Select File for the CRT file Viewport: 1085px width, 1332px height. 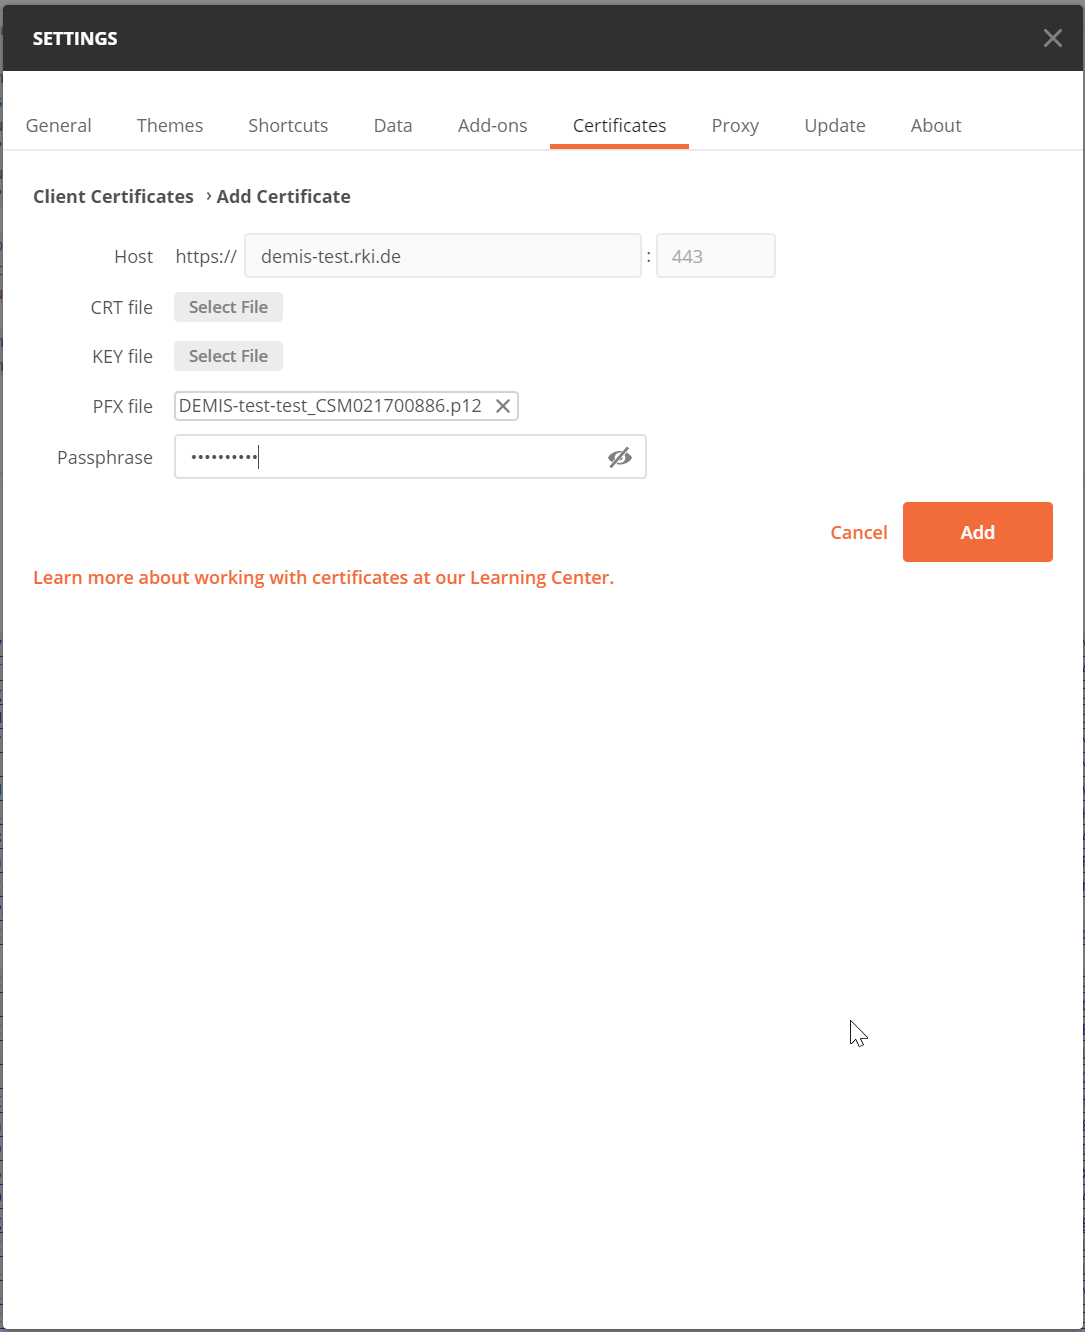tap(228, 307)
